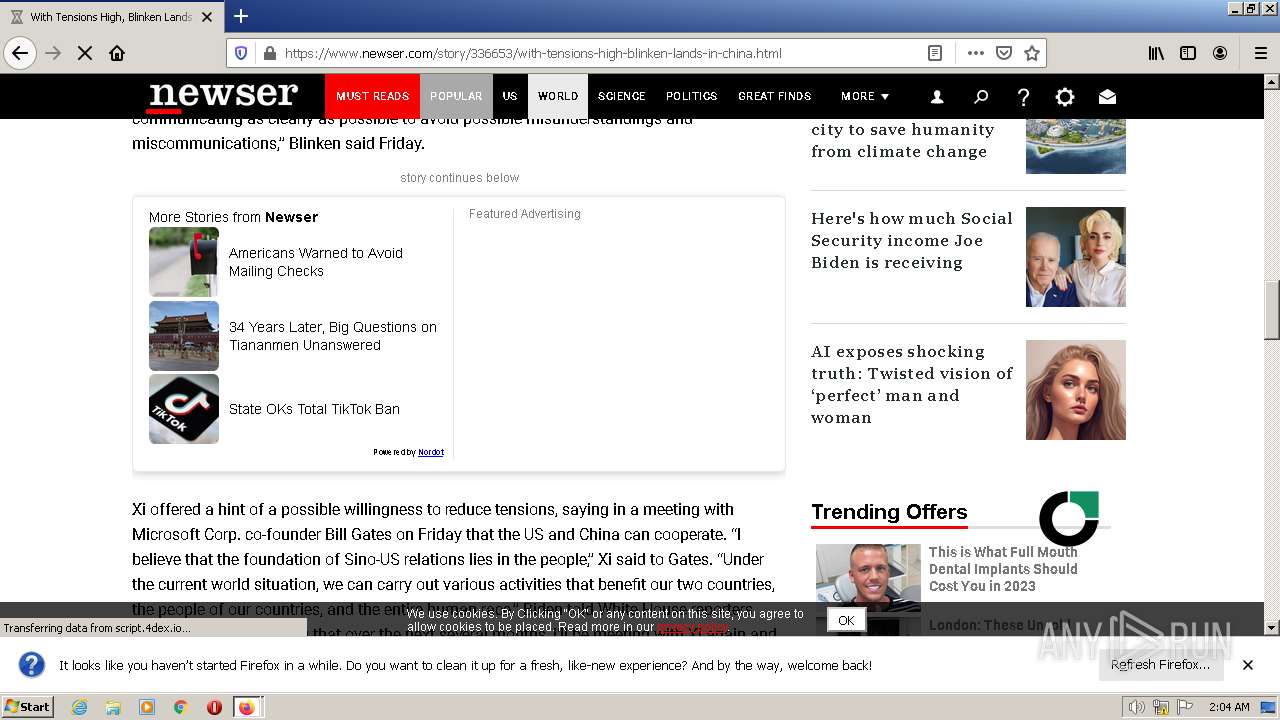1280x720 pixels.
Task: Open the Newser search magnifier
Action: 981,97
